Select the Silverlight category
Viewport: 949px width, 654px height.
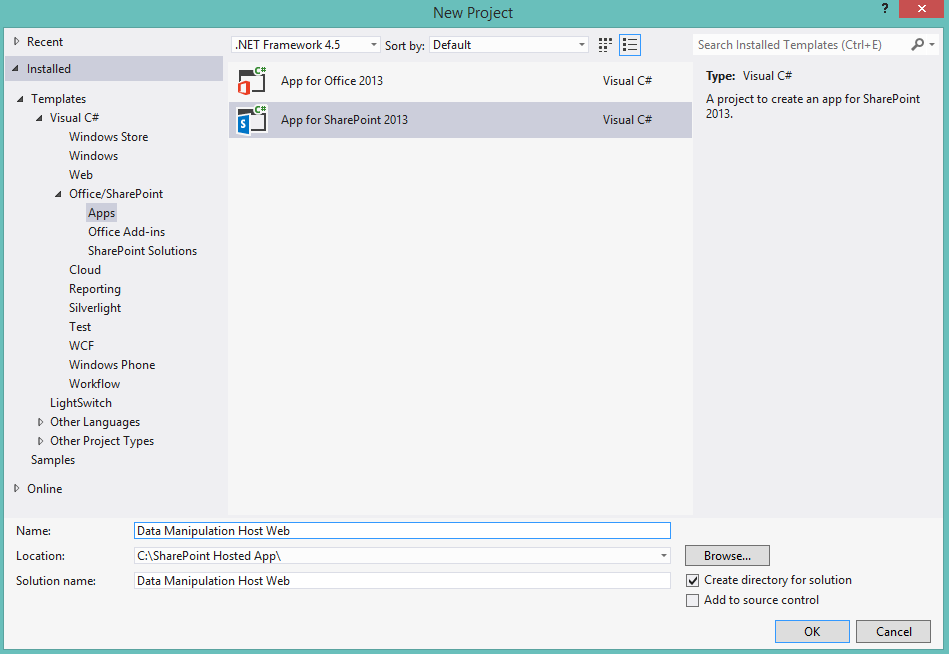click(94, 308)
